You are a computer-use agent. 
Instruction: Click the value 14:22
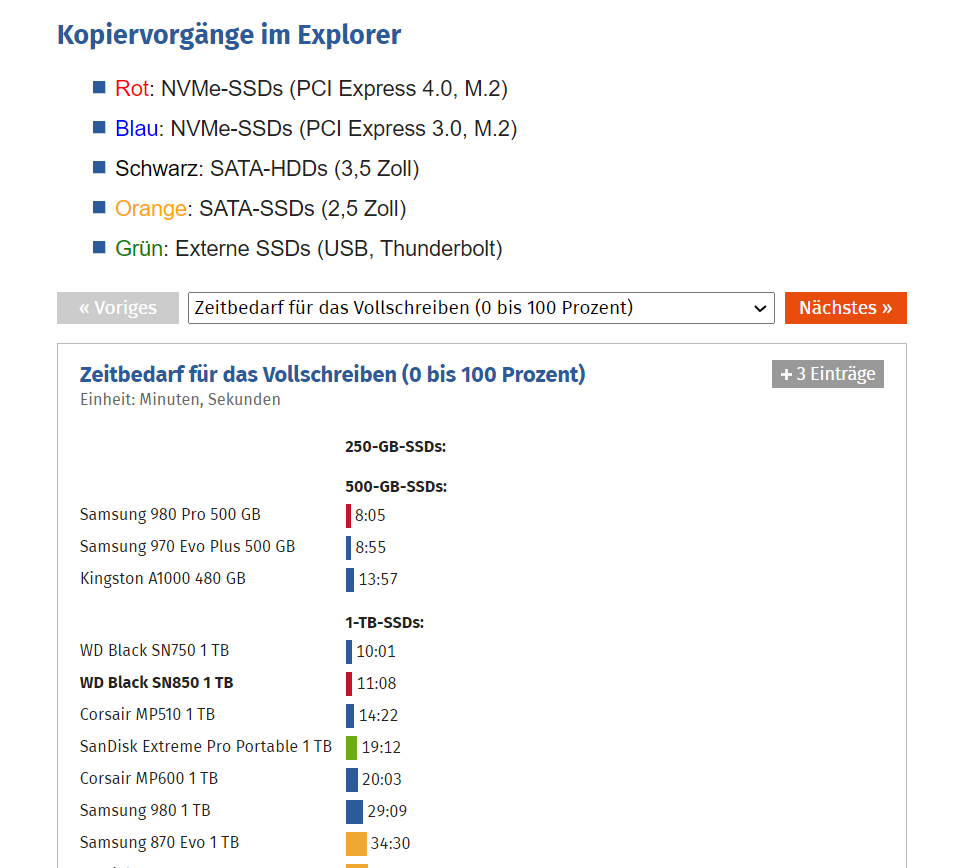click(x=378, y=716)
